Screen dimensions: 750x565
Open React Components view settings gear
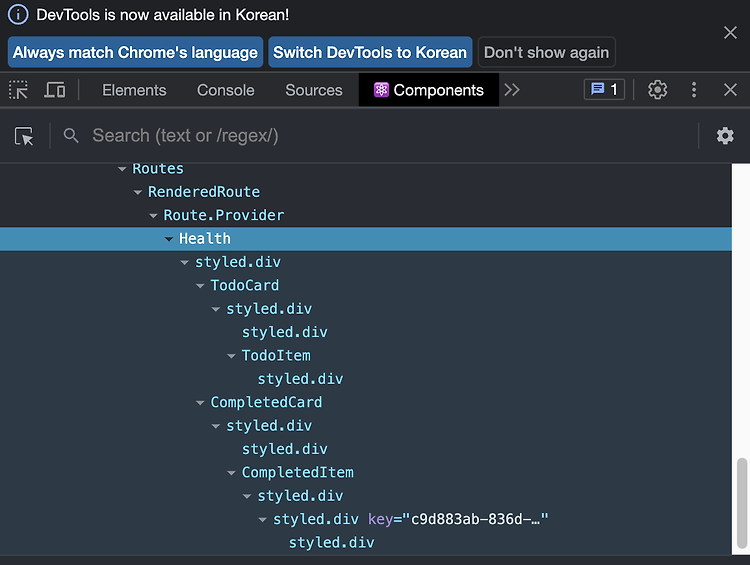pos(725,136)
